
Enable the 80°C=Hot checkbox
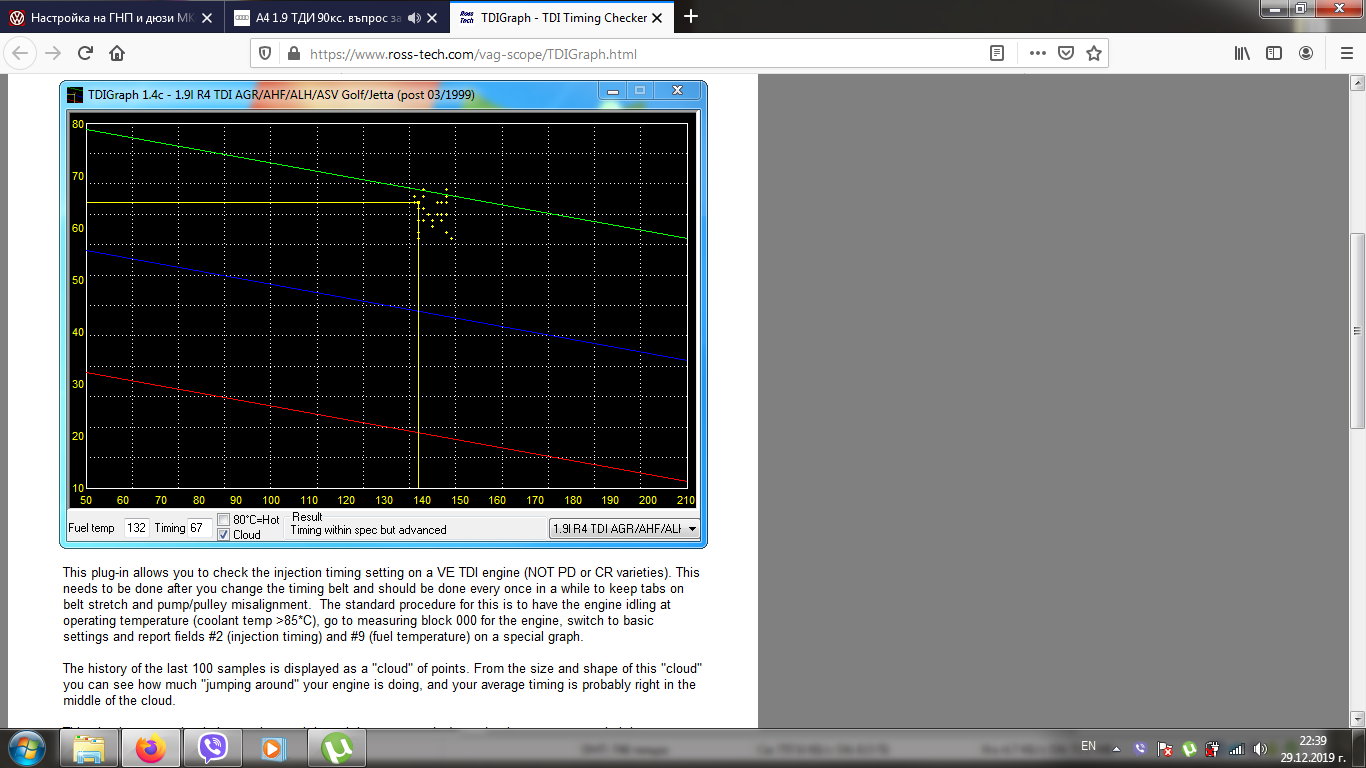(x=224, y=520)
